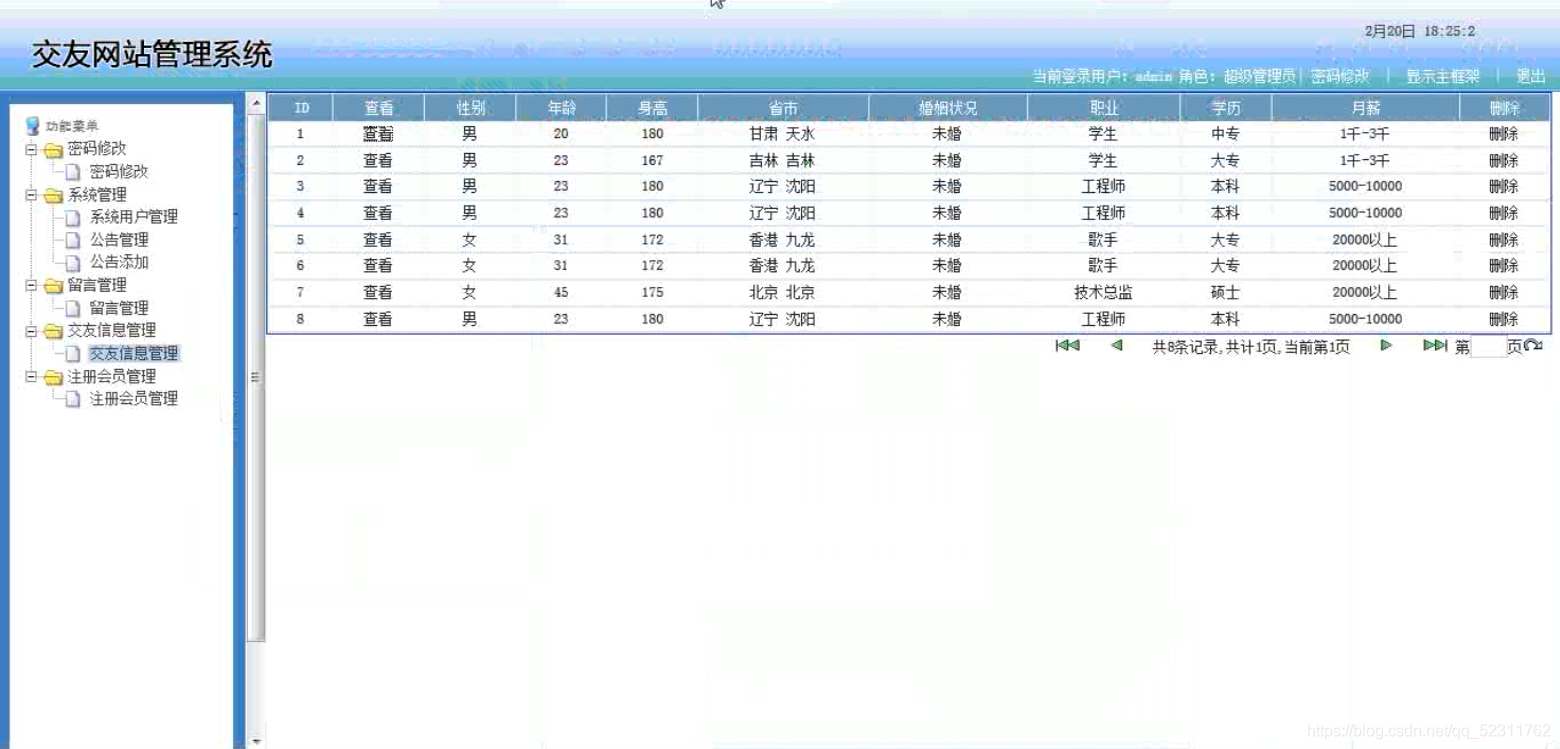Collapse the 注册会员管理 tree node
This screenshot has width=1560, height=749.
[31, 377]
